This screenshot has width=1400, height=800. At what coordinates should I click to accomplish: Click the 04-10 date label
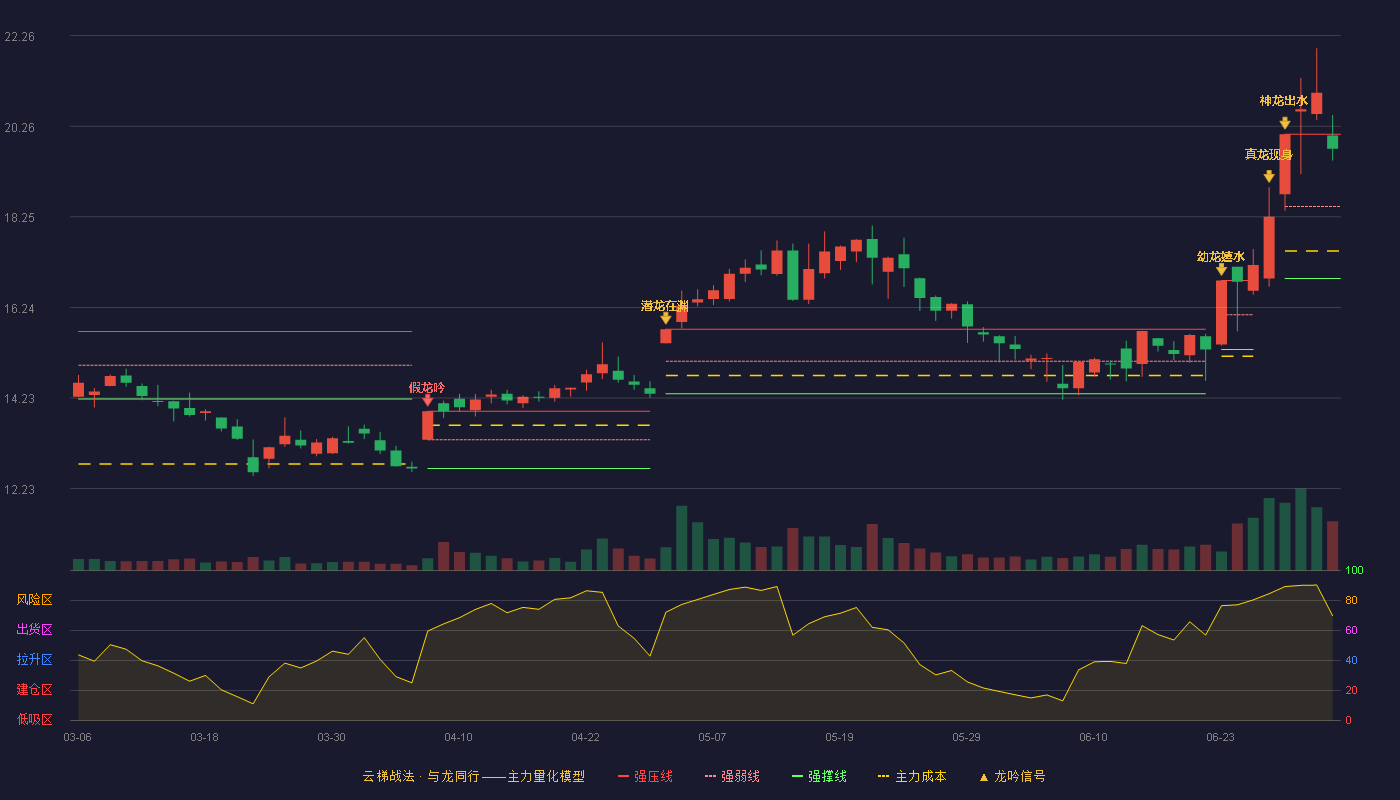coord(458,737)
